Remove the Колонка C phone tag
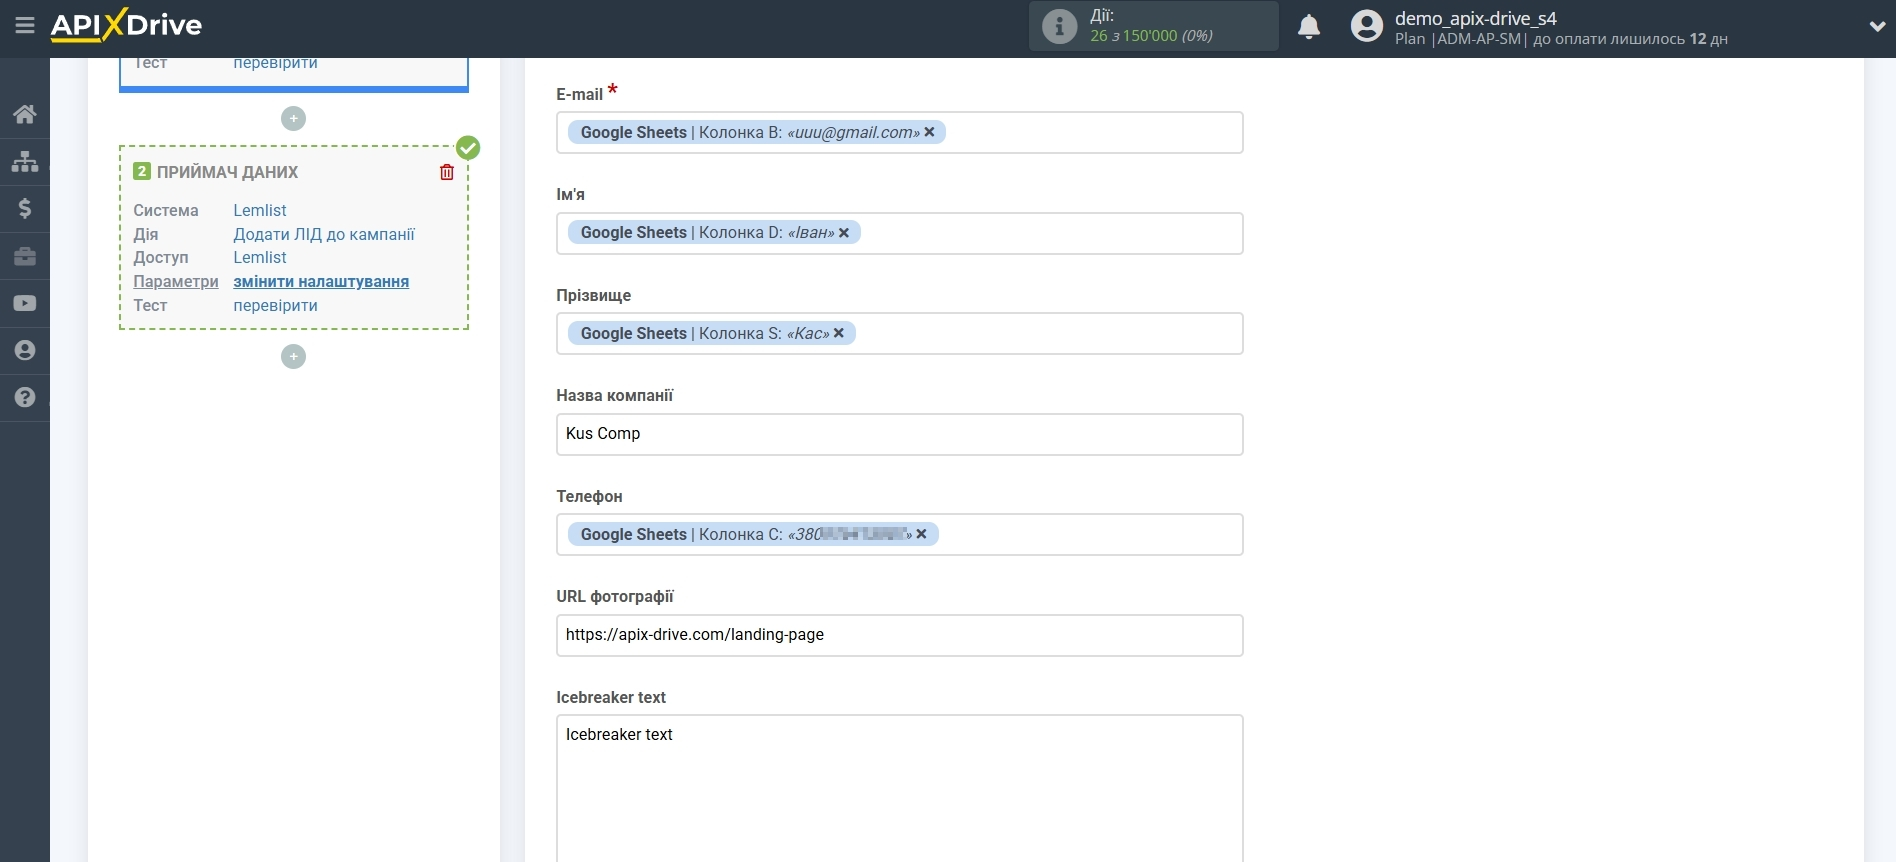Image resolution: width=1896 pixels, height=862 pixels. coord(921,534)
